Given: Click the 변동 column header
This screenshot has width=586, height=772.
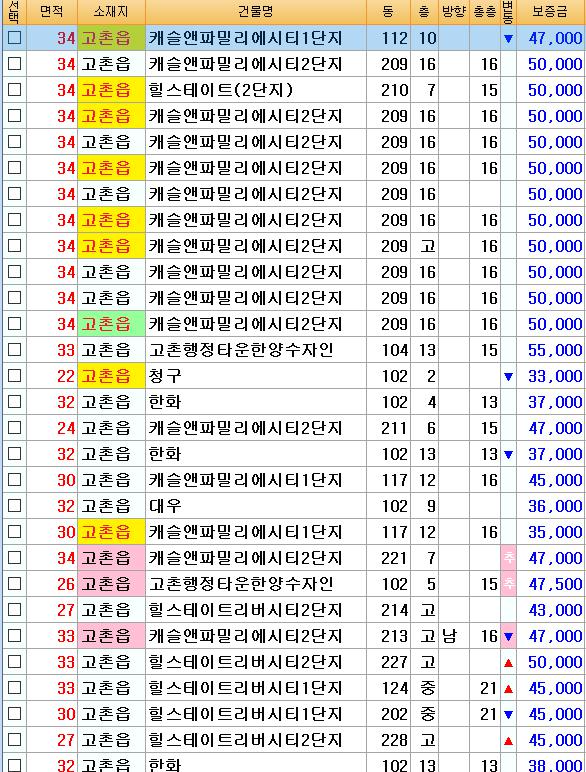Looking at the screenshot, I should [508, 12].
